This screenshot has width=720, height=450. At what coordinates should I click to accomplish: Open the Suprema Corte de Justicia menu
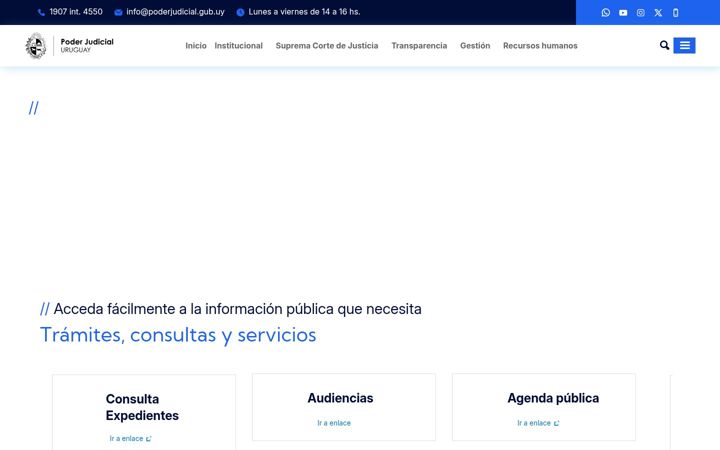tap(327, 45)
